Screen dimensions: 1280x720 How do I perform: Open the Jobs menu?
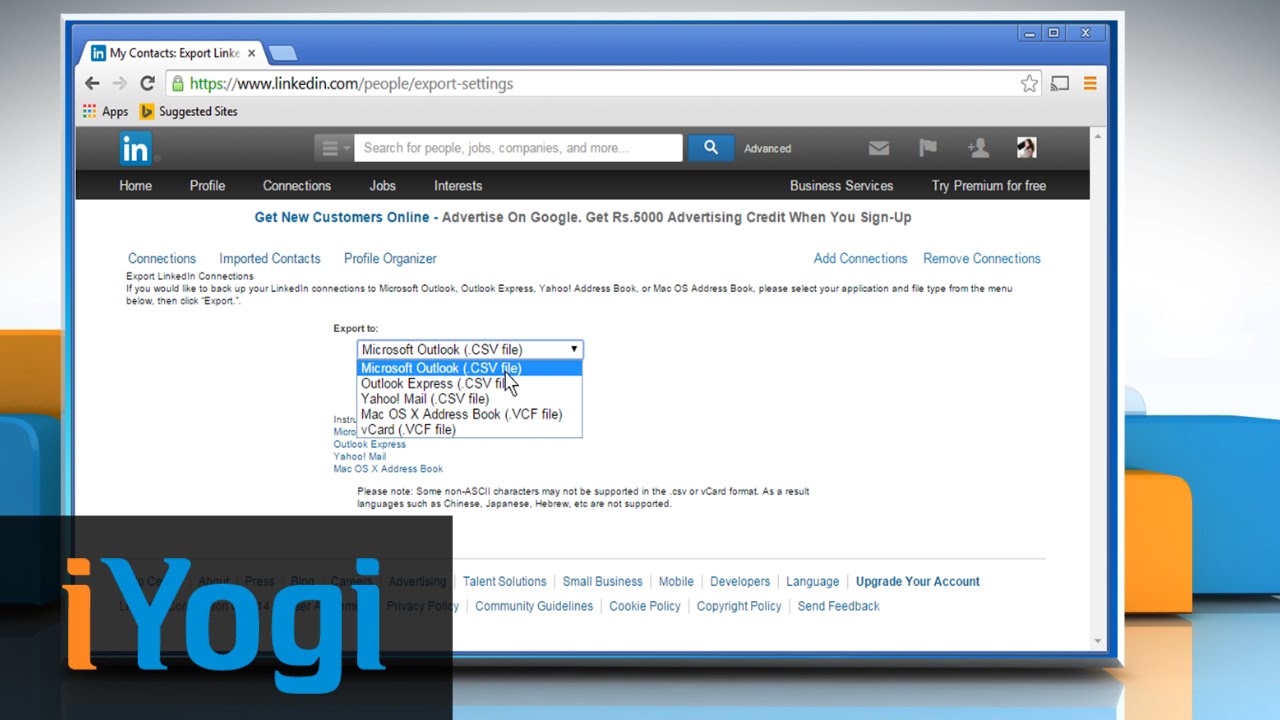click(x=382, y=186)
